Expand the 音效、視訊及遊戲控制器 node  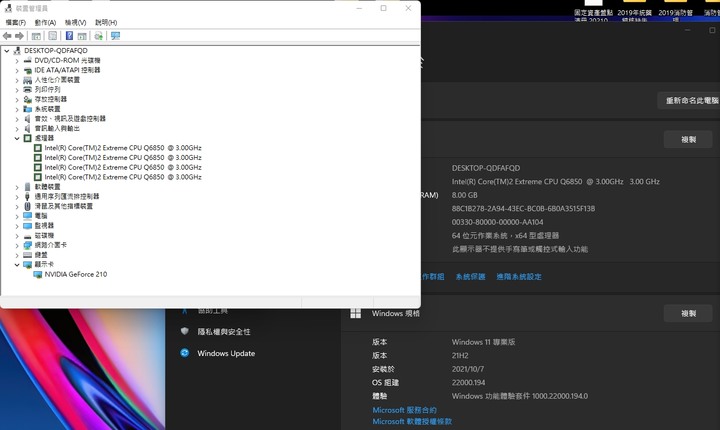pos(17,119)
